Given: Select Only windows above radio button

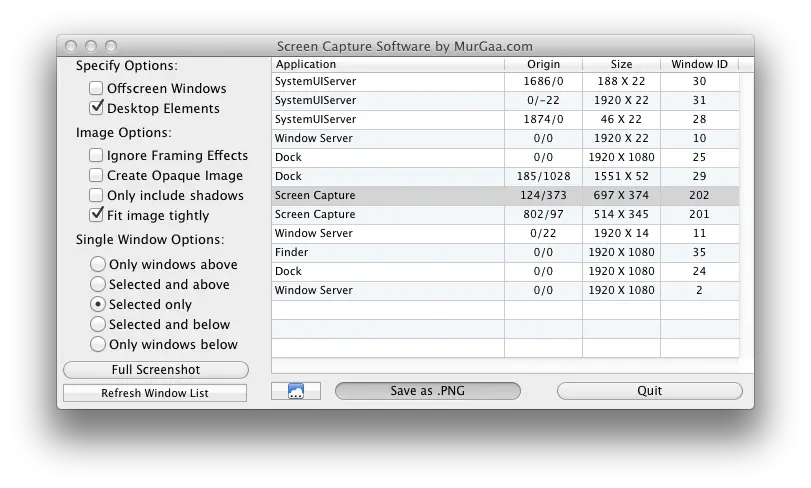Looking at the screenshot, I should click(98, 264).
